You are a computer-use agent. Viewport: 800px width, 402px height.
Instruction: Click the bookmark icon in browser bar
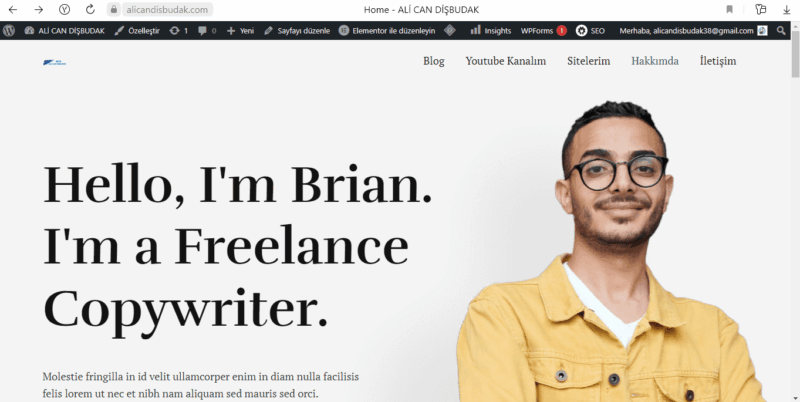pyautogui.click(x=730, y=9)
